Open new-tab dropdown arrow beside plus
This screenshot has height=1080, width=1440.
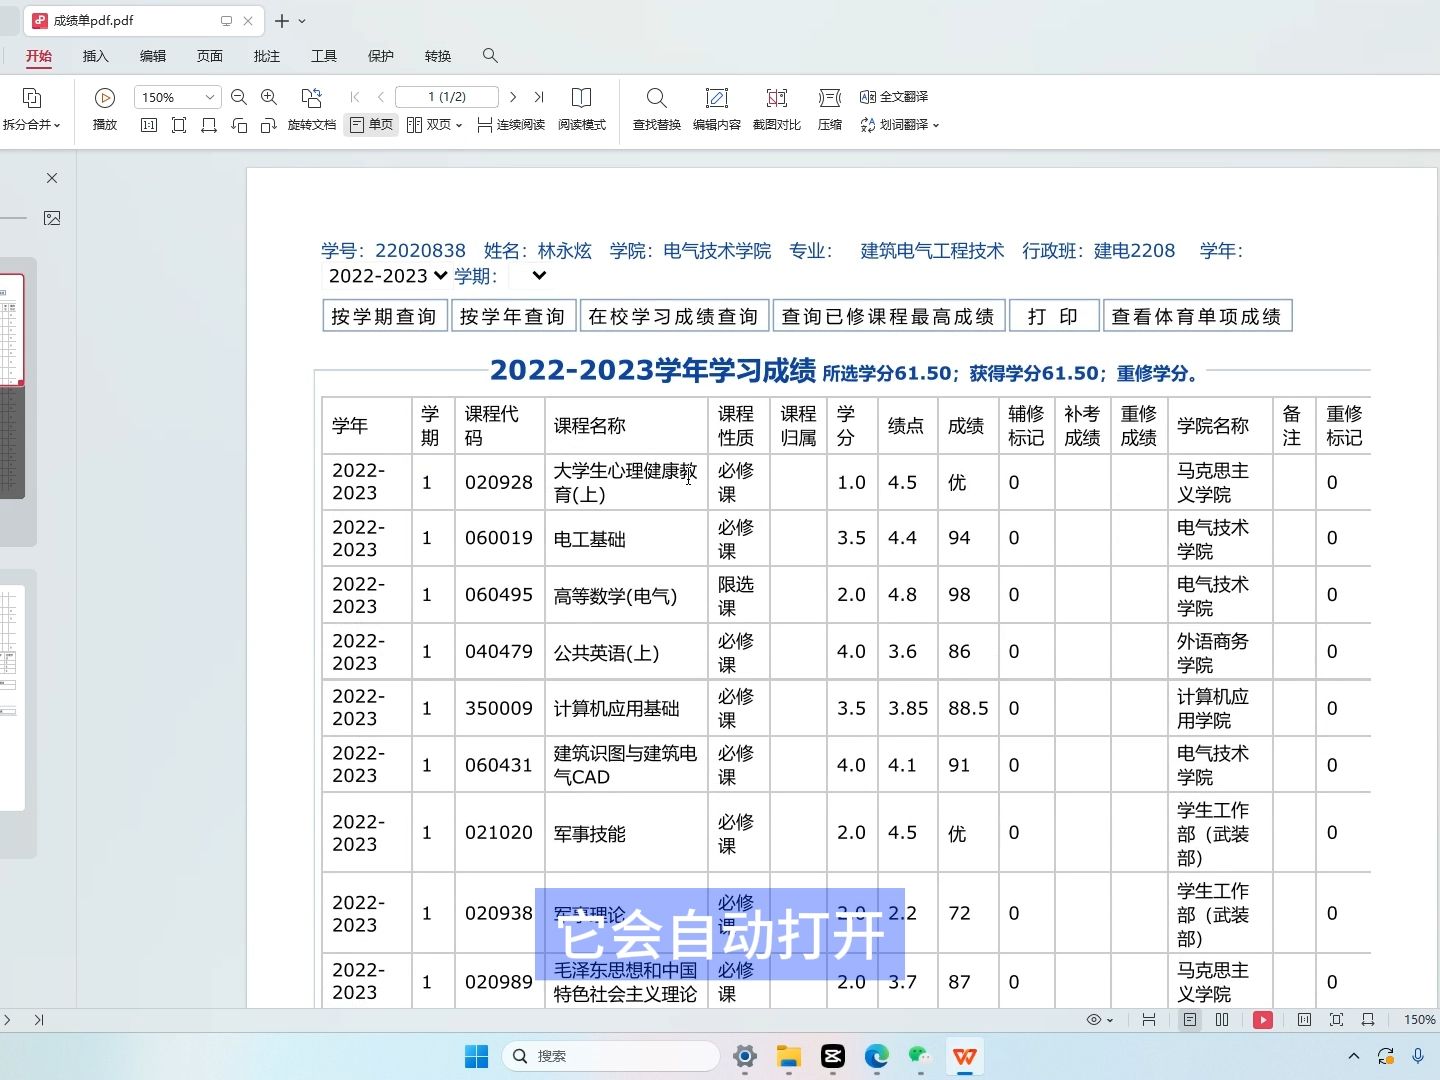(x=302, y=21)
